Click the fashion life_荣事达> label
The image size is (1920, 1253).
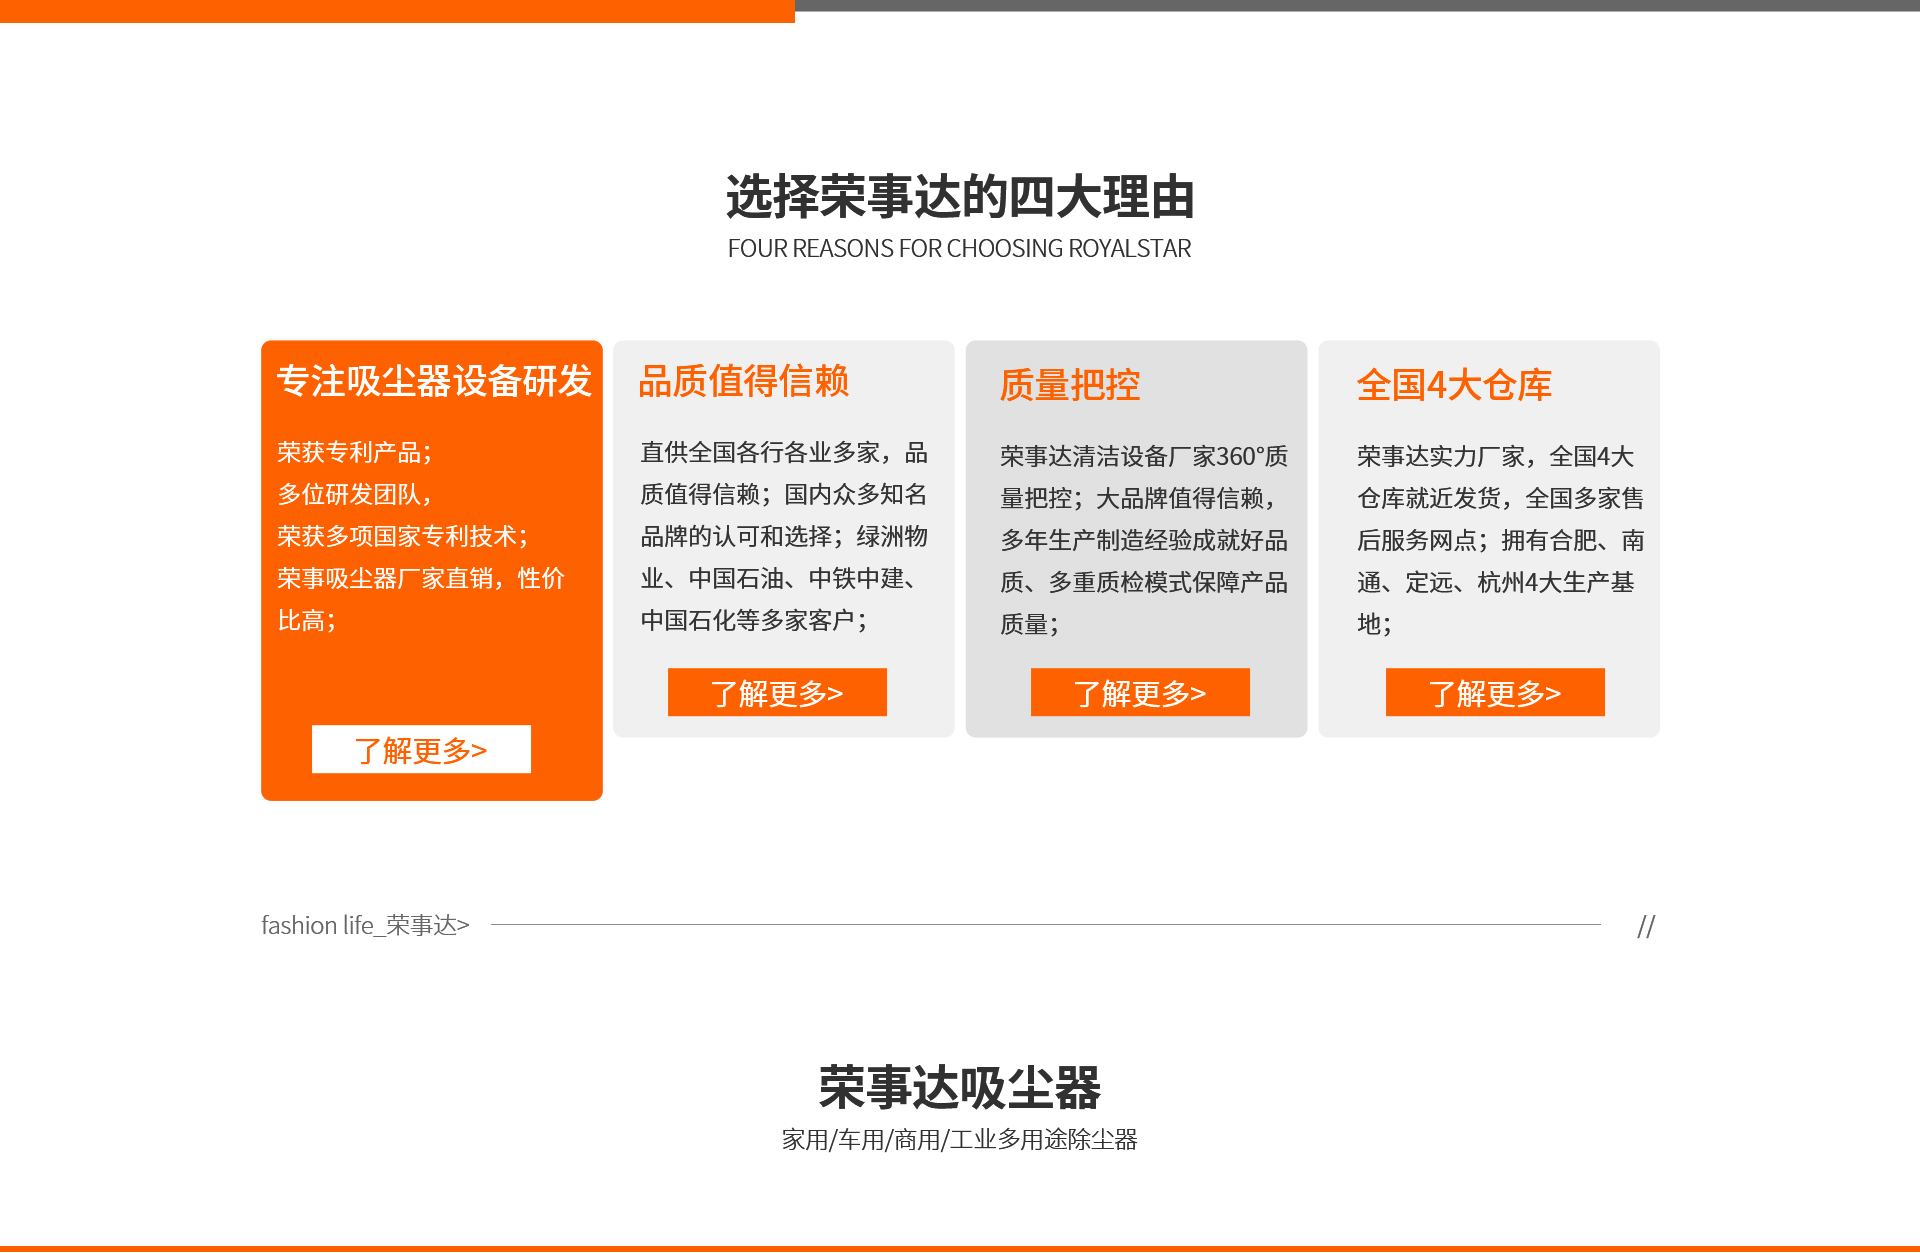(365, 925)
